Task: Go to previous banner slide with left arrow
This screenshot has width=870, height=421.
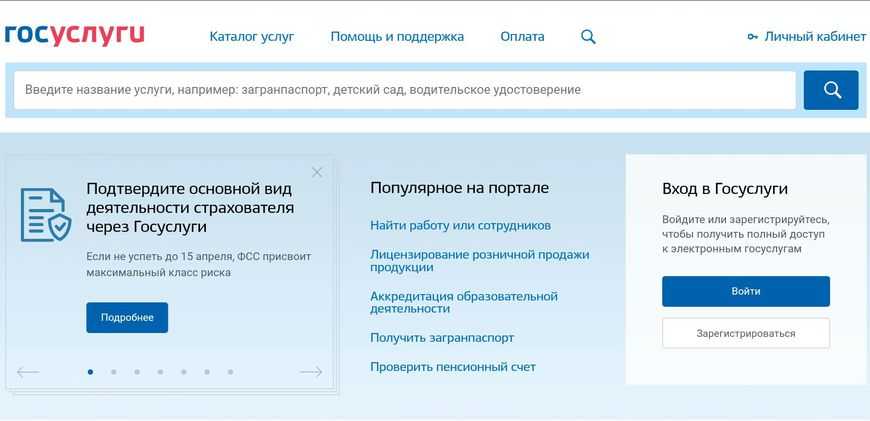Action: pyautogui.click(x=28, y=372)
